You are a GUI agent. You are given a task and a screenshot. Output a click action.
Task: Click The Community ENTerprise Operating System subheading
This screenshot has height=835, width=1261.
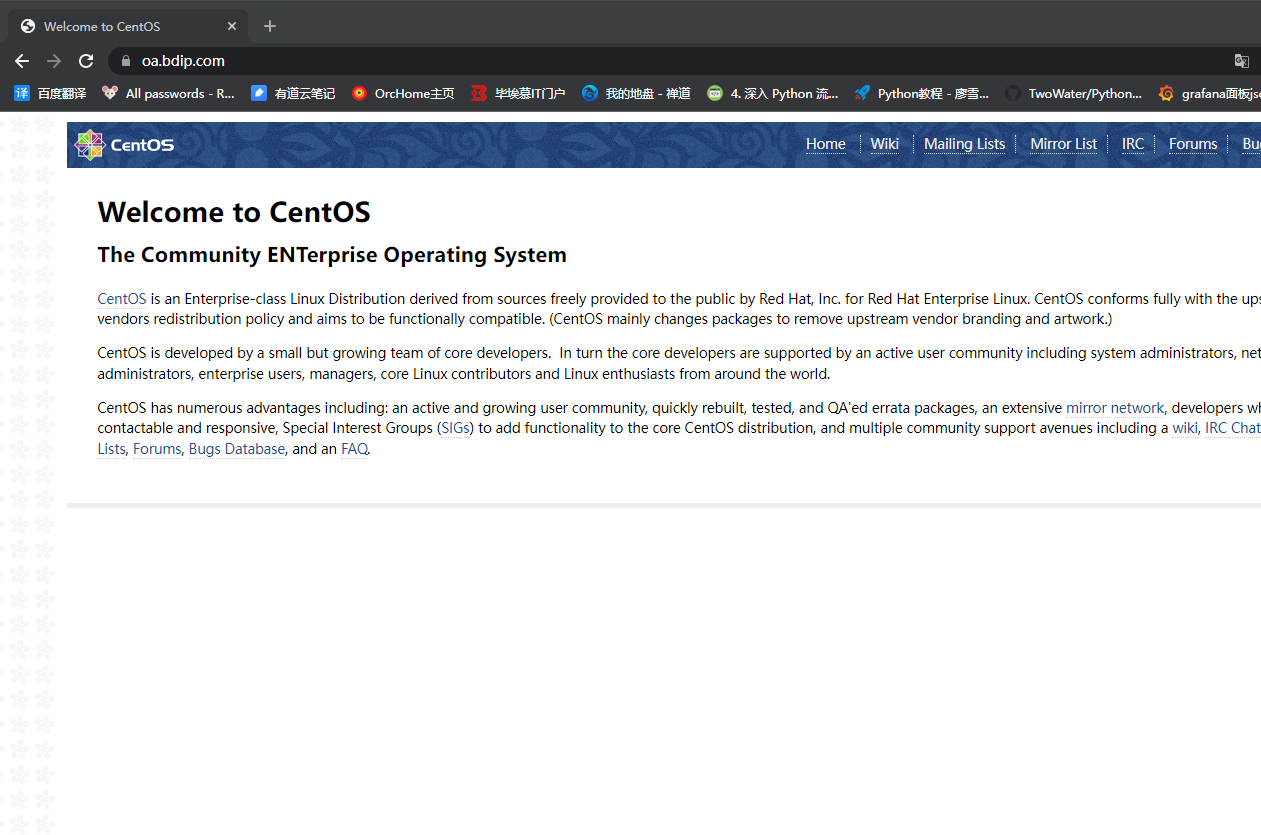pos(332,255)
